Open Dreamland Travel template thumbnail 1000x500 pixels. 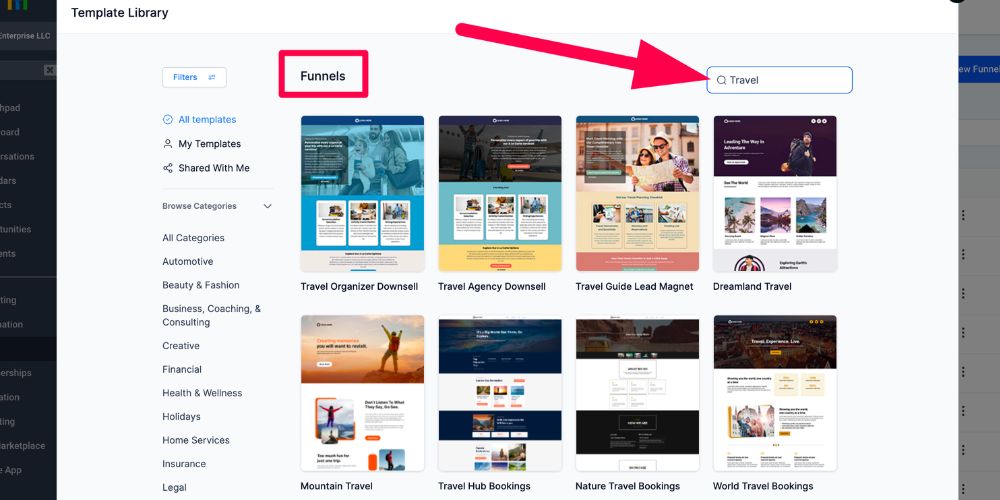775,194
